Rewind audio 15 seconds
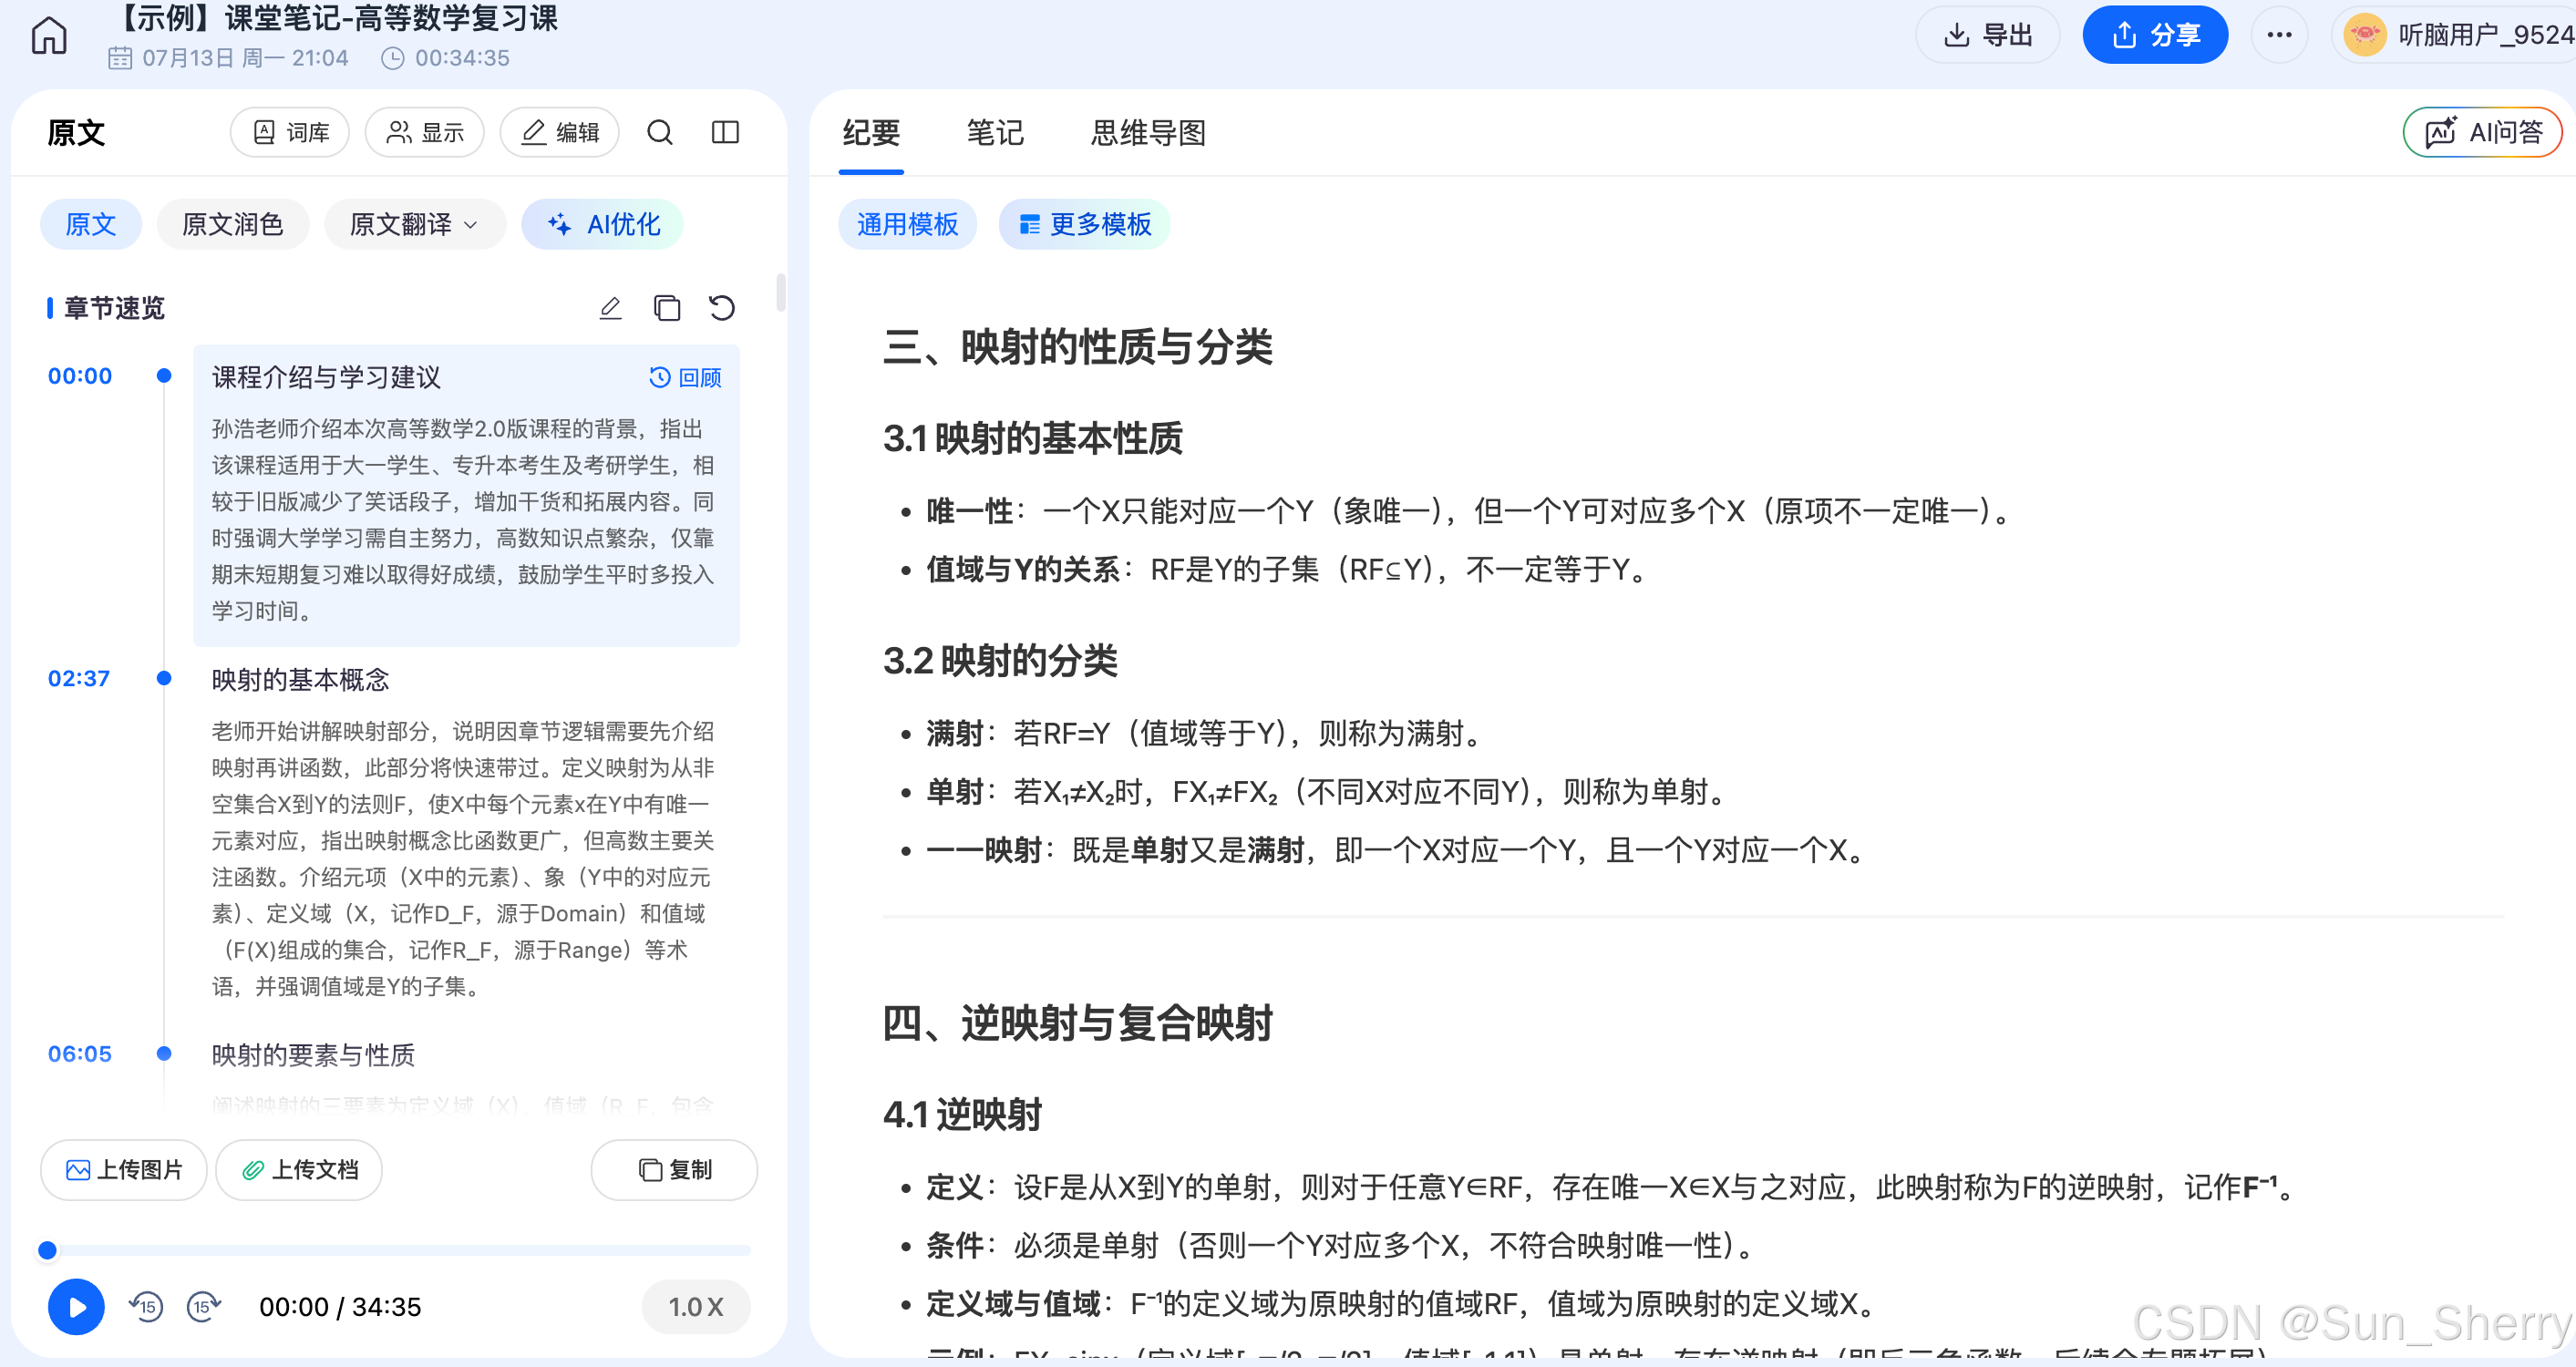The height and width of the screenshot is (1367, 2576). click(x=146, y=1306)
